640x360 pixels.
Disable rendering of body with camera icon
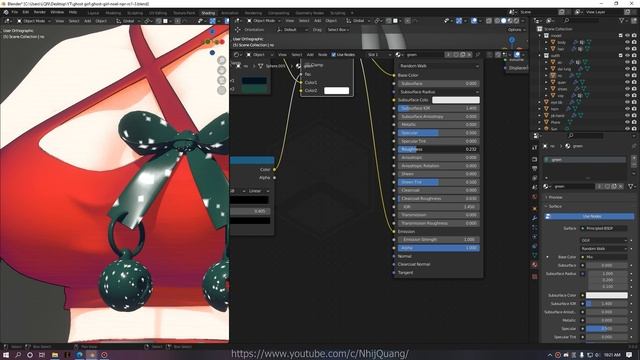tap(634, 42)
